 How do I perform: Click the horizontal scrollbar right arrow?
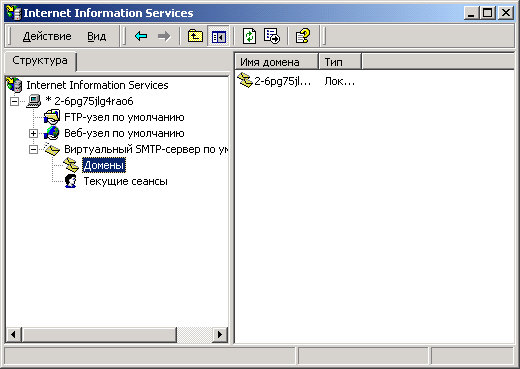point(220,334)
